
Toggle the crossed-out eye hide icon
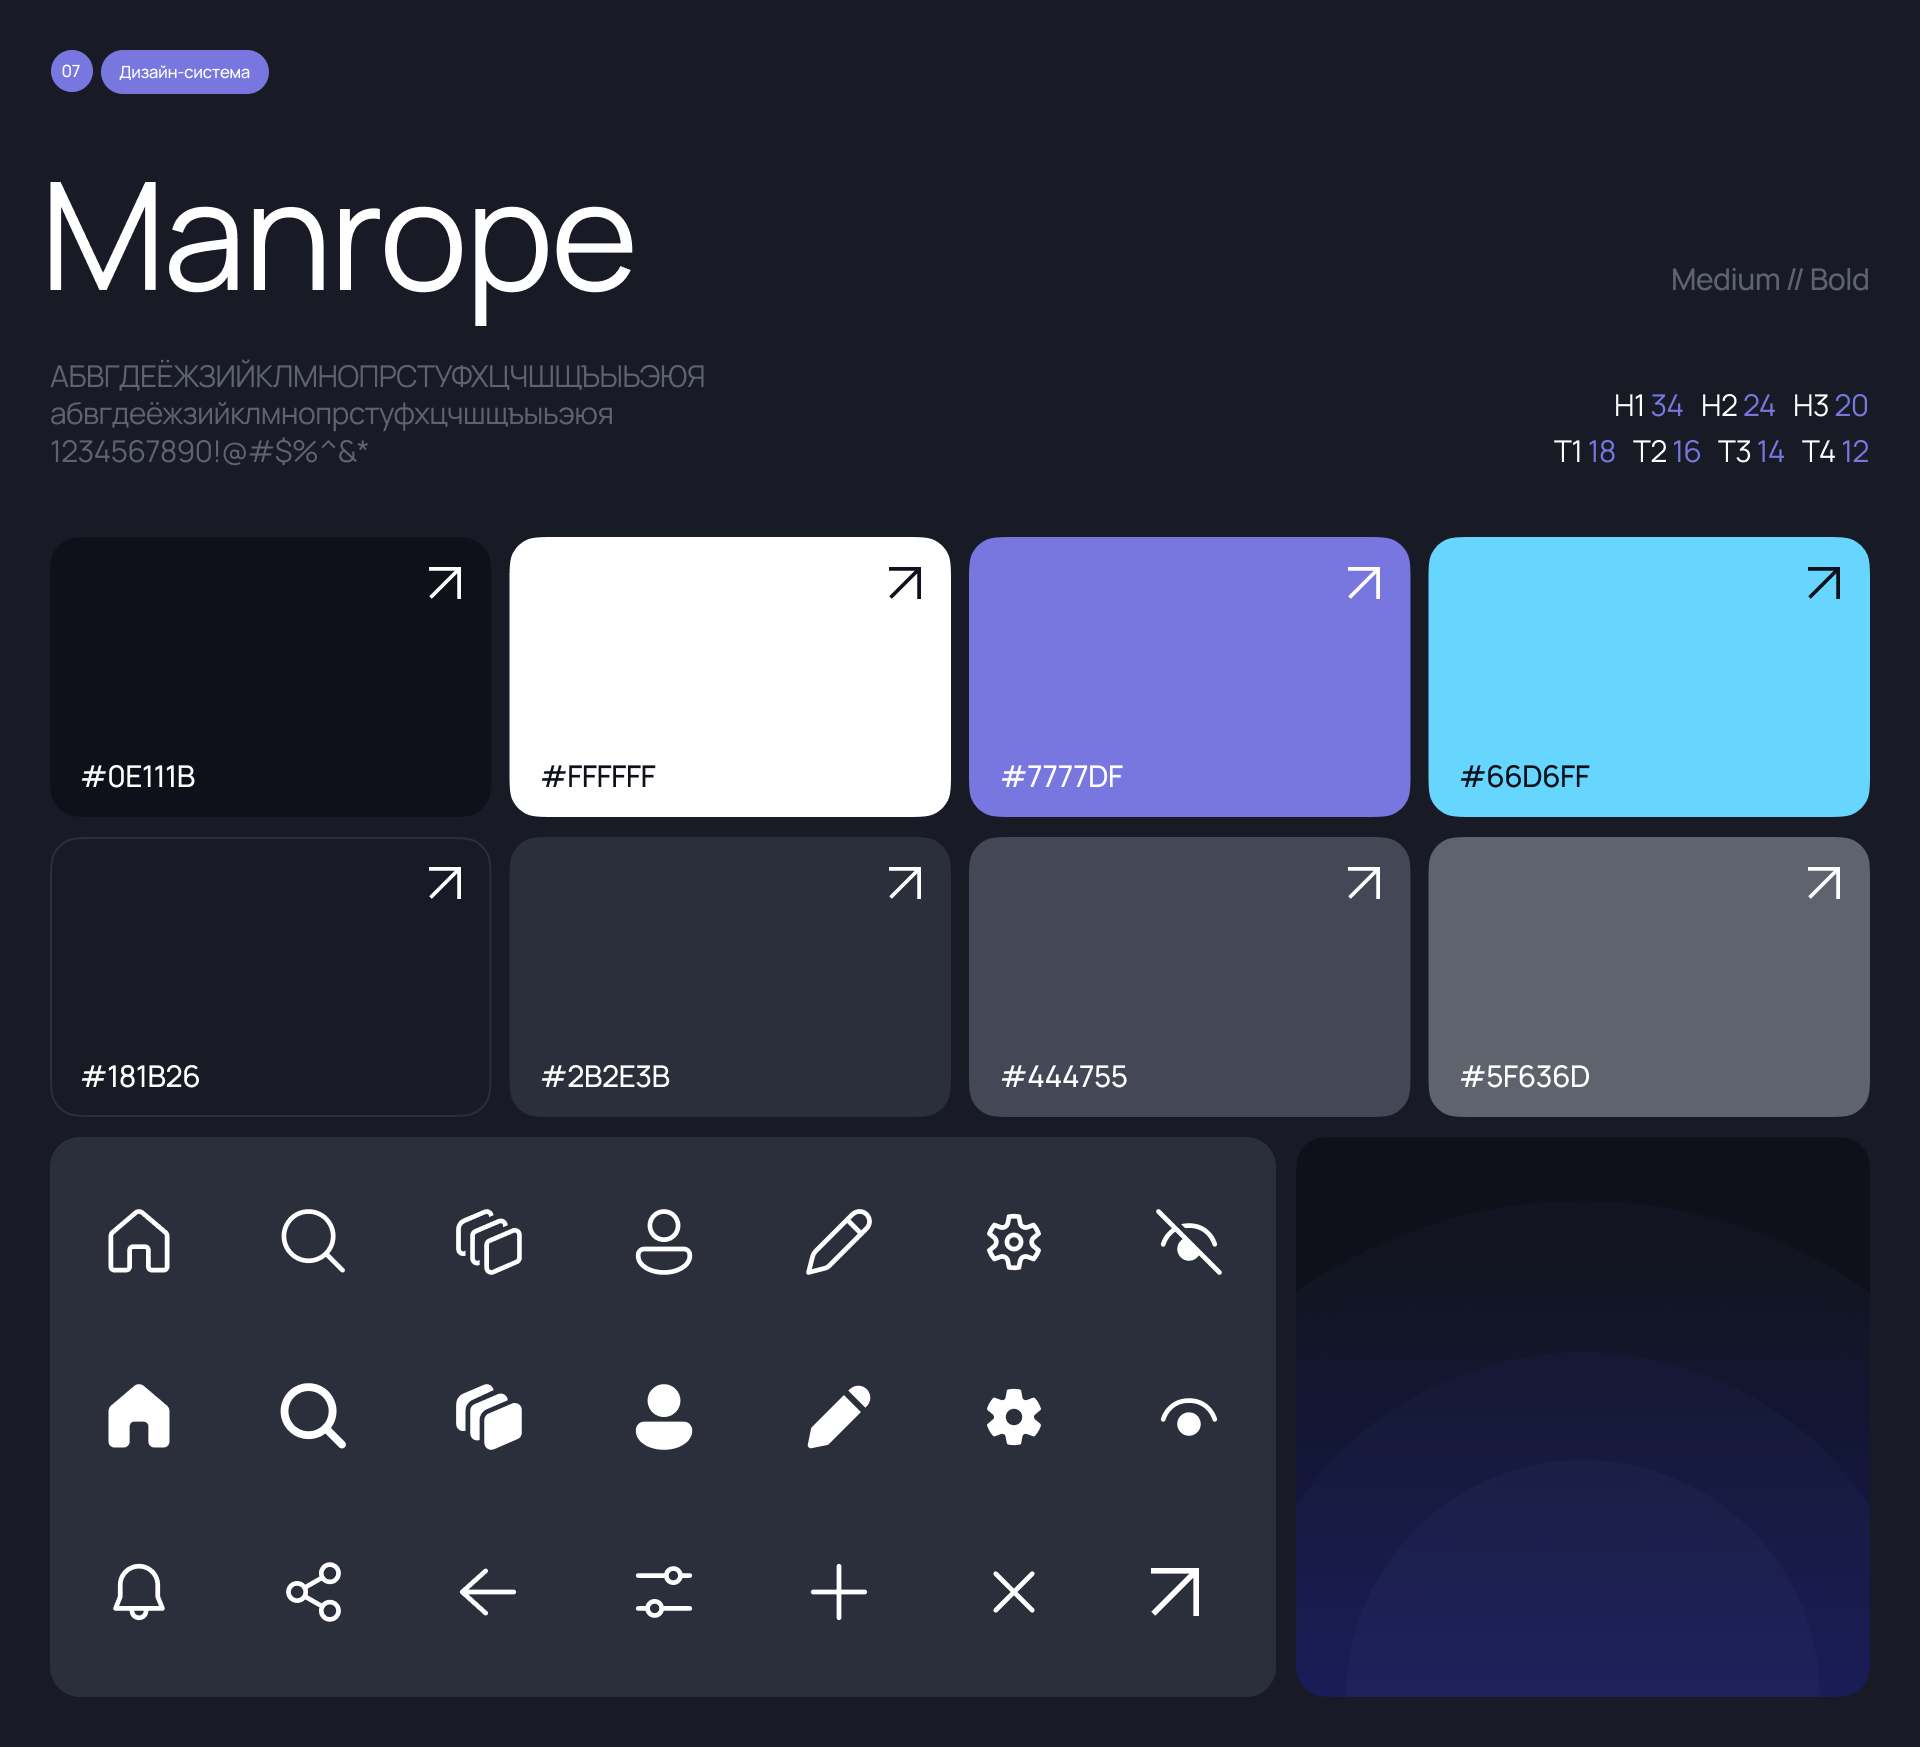[x=1189, y=1241]
